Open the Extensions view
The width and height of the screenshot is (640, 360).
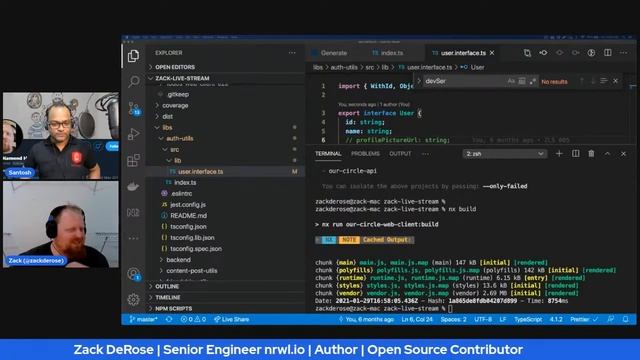click(133, 160)
